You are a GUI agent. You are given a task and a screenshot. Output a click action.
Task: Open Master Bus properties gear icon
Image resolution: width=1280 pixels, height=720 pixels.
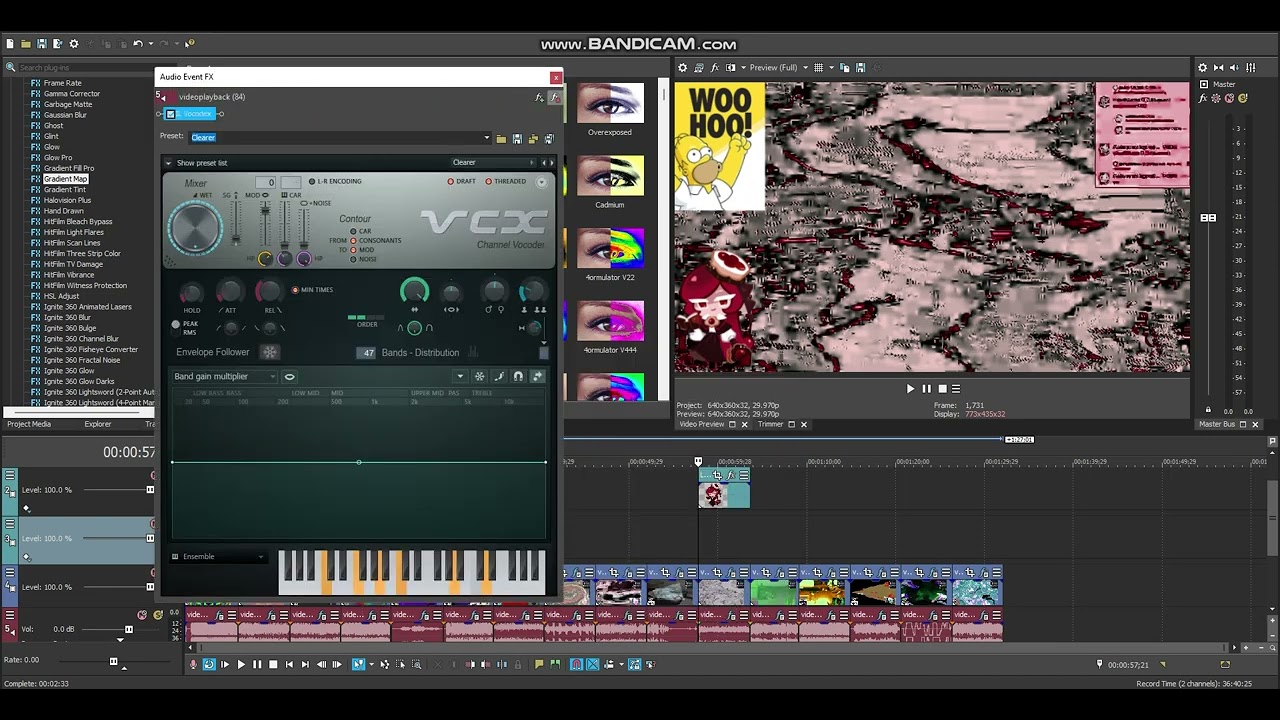coord(1203,68)
